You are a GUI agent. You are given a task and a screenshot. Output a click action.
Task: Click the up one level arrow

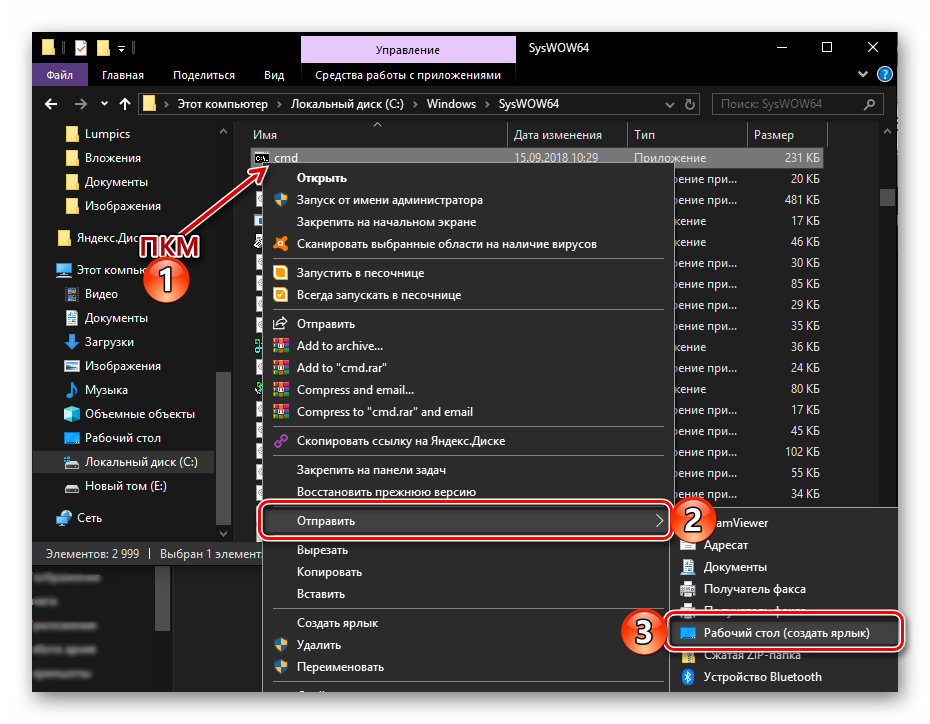(x=125, y=104)
